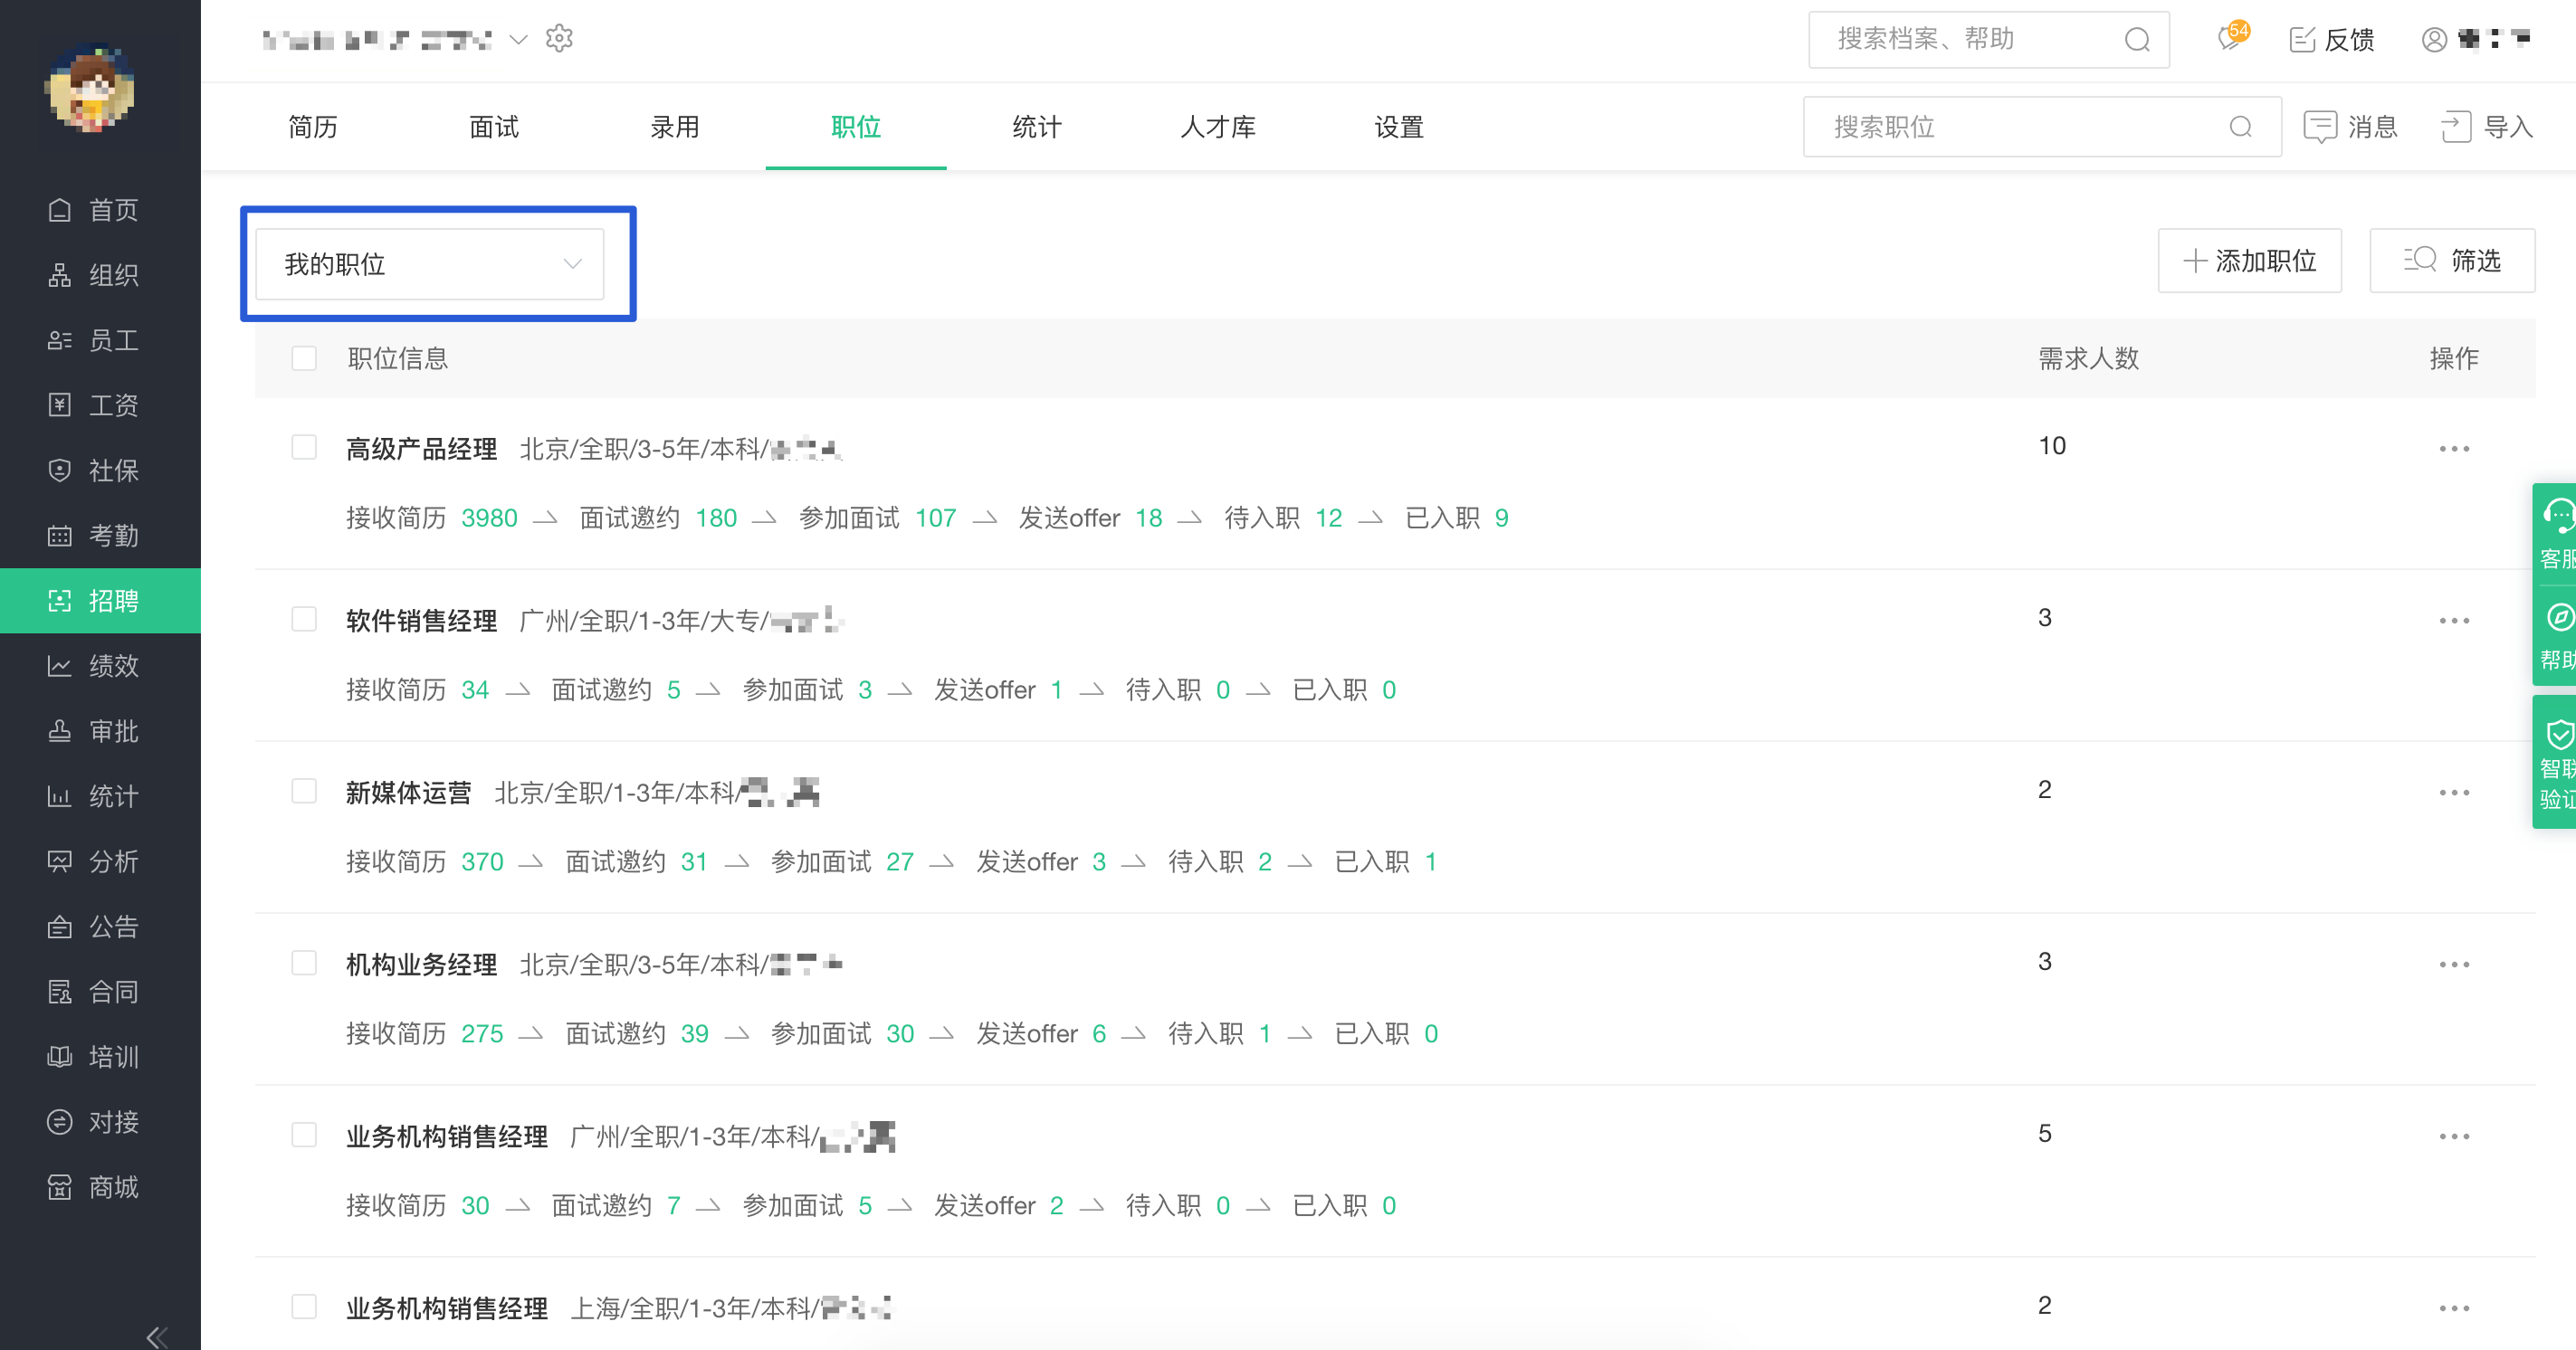Open 新媒体运营 接收简历 370 link
The height and width of the screenshot is (1350, 2576).
[x=482, y=862]
